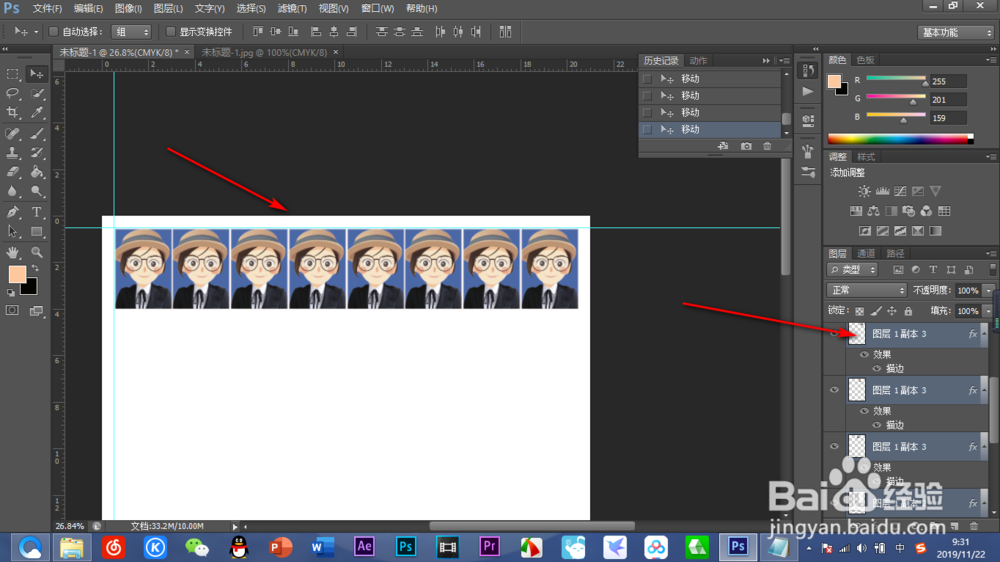Screen dimensions: 1000x562
Task: Switch to the 动作 tab
Action: click(698, 61)
